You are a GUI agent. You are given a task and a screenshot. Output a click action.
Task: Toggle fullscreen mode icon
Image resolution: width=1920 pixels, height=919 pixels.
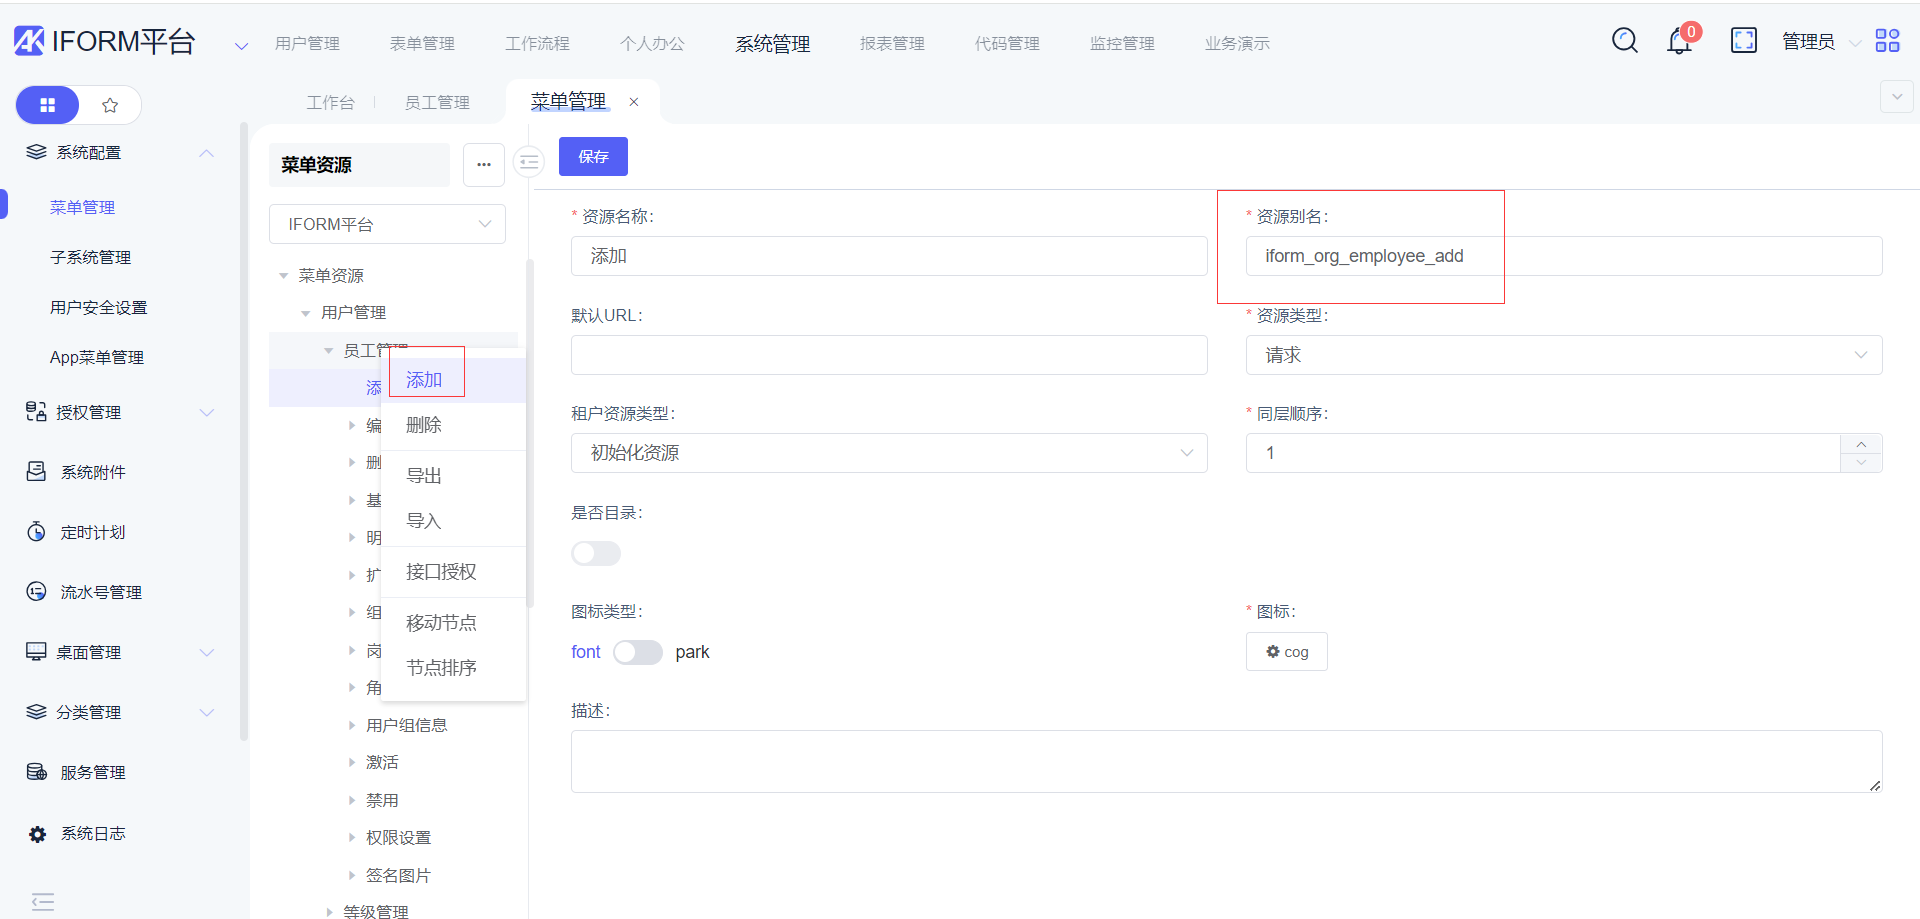tap(1743, 41)
